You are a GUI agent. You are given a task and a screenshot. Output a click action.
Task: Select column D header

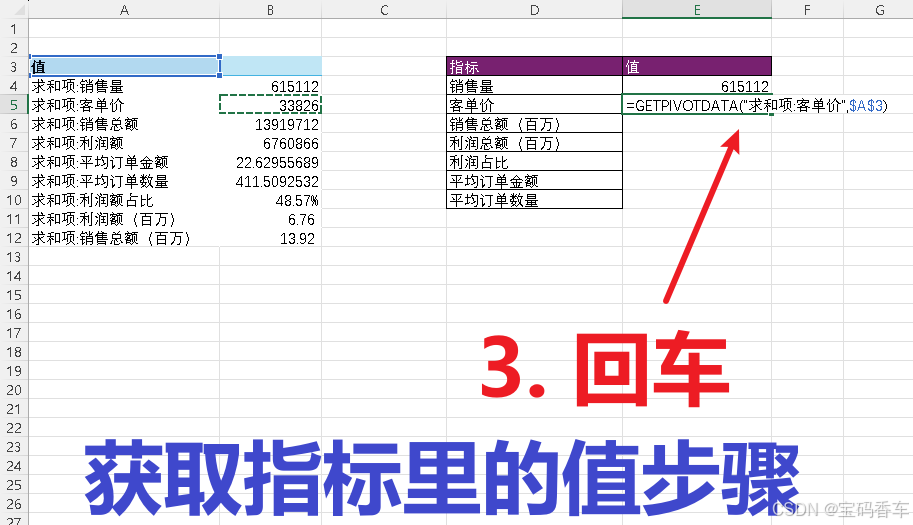click(x=534, y=9)
